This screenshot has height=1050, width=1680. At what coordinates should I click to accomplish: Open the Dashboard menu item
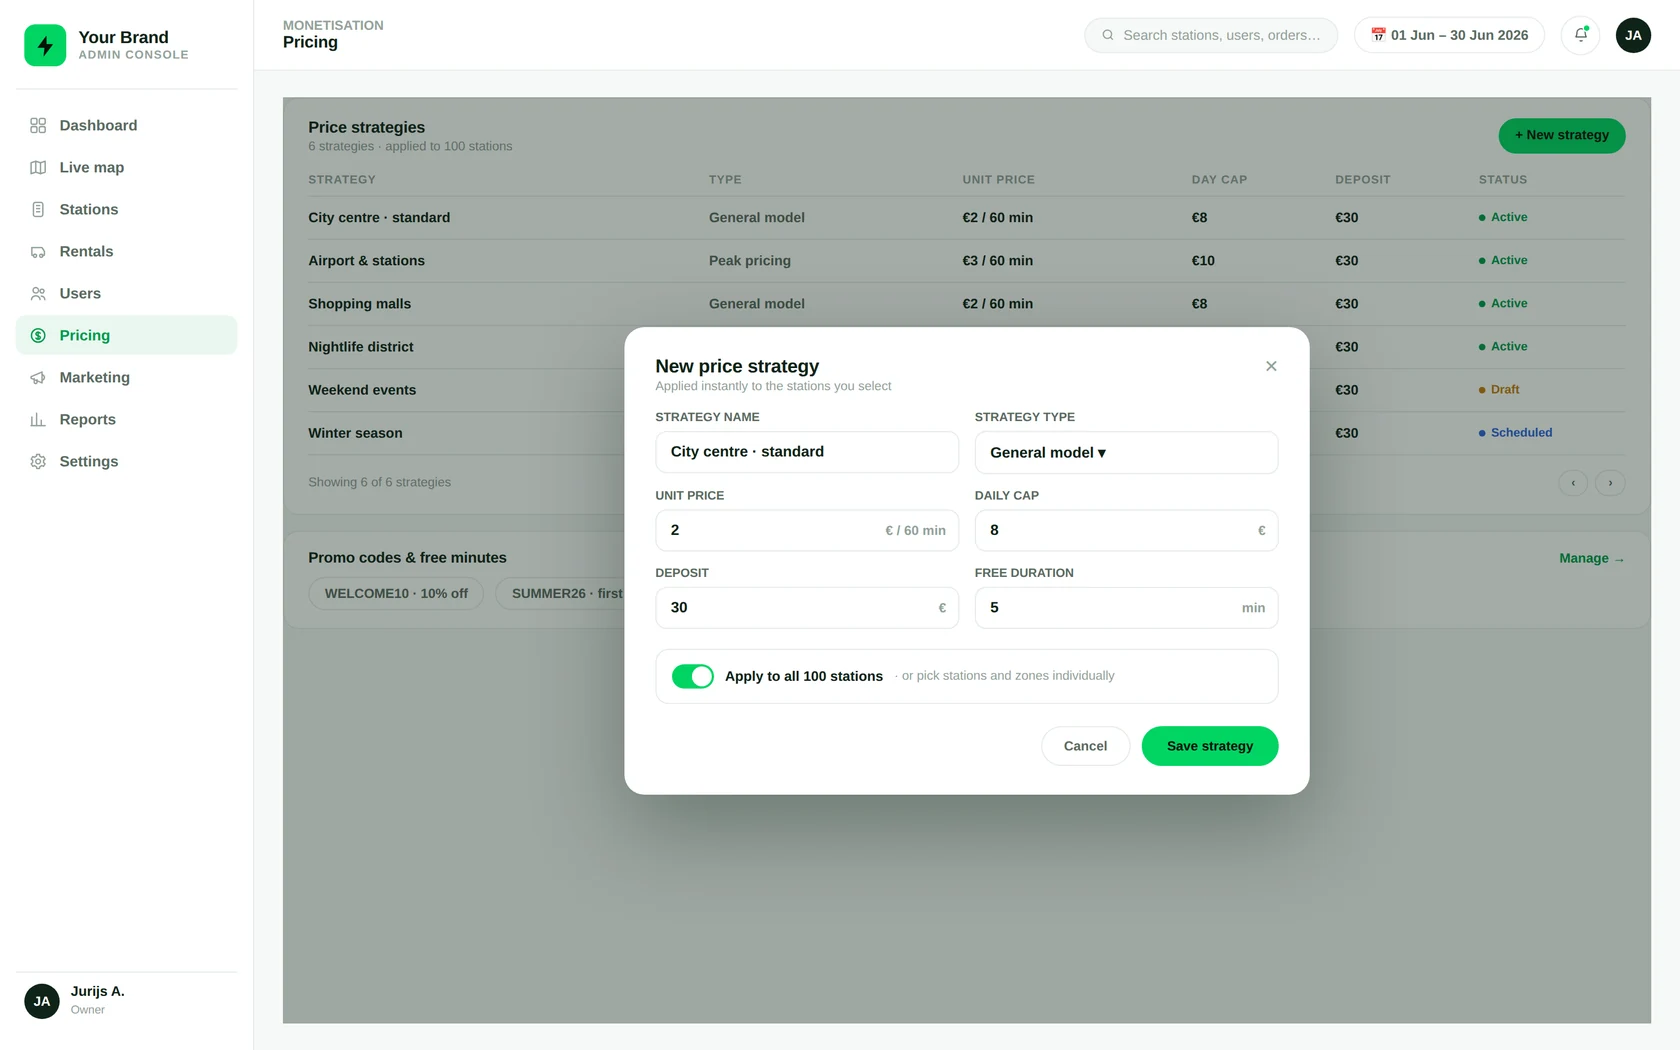click(x=126, y=125)
